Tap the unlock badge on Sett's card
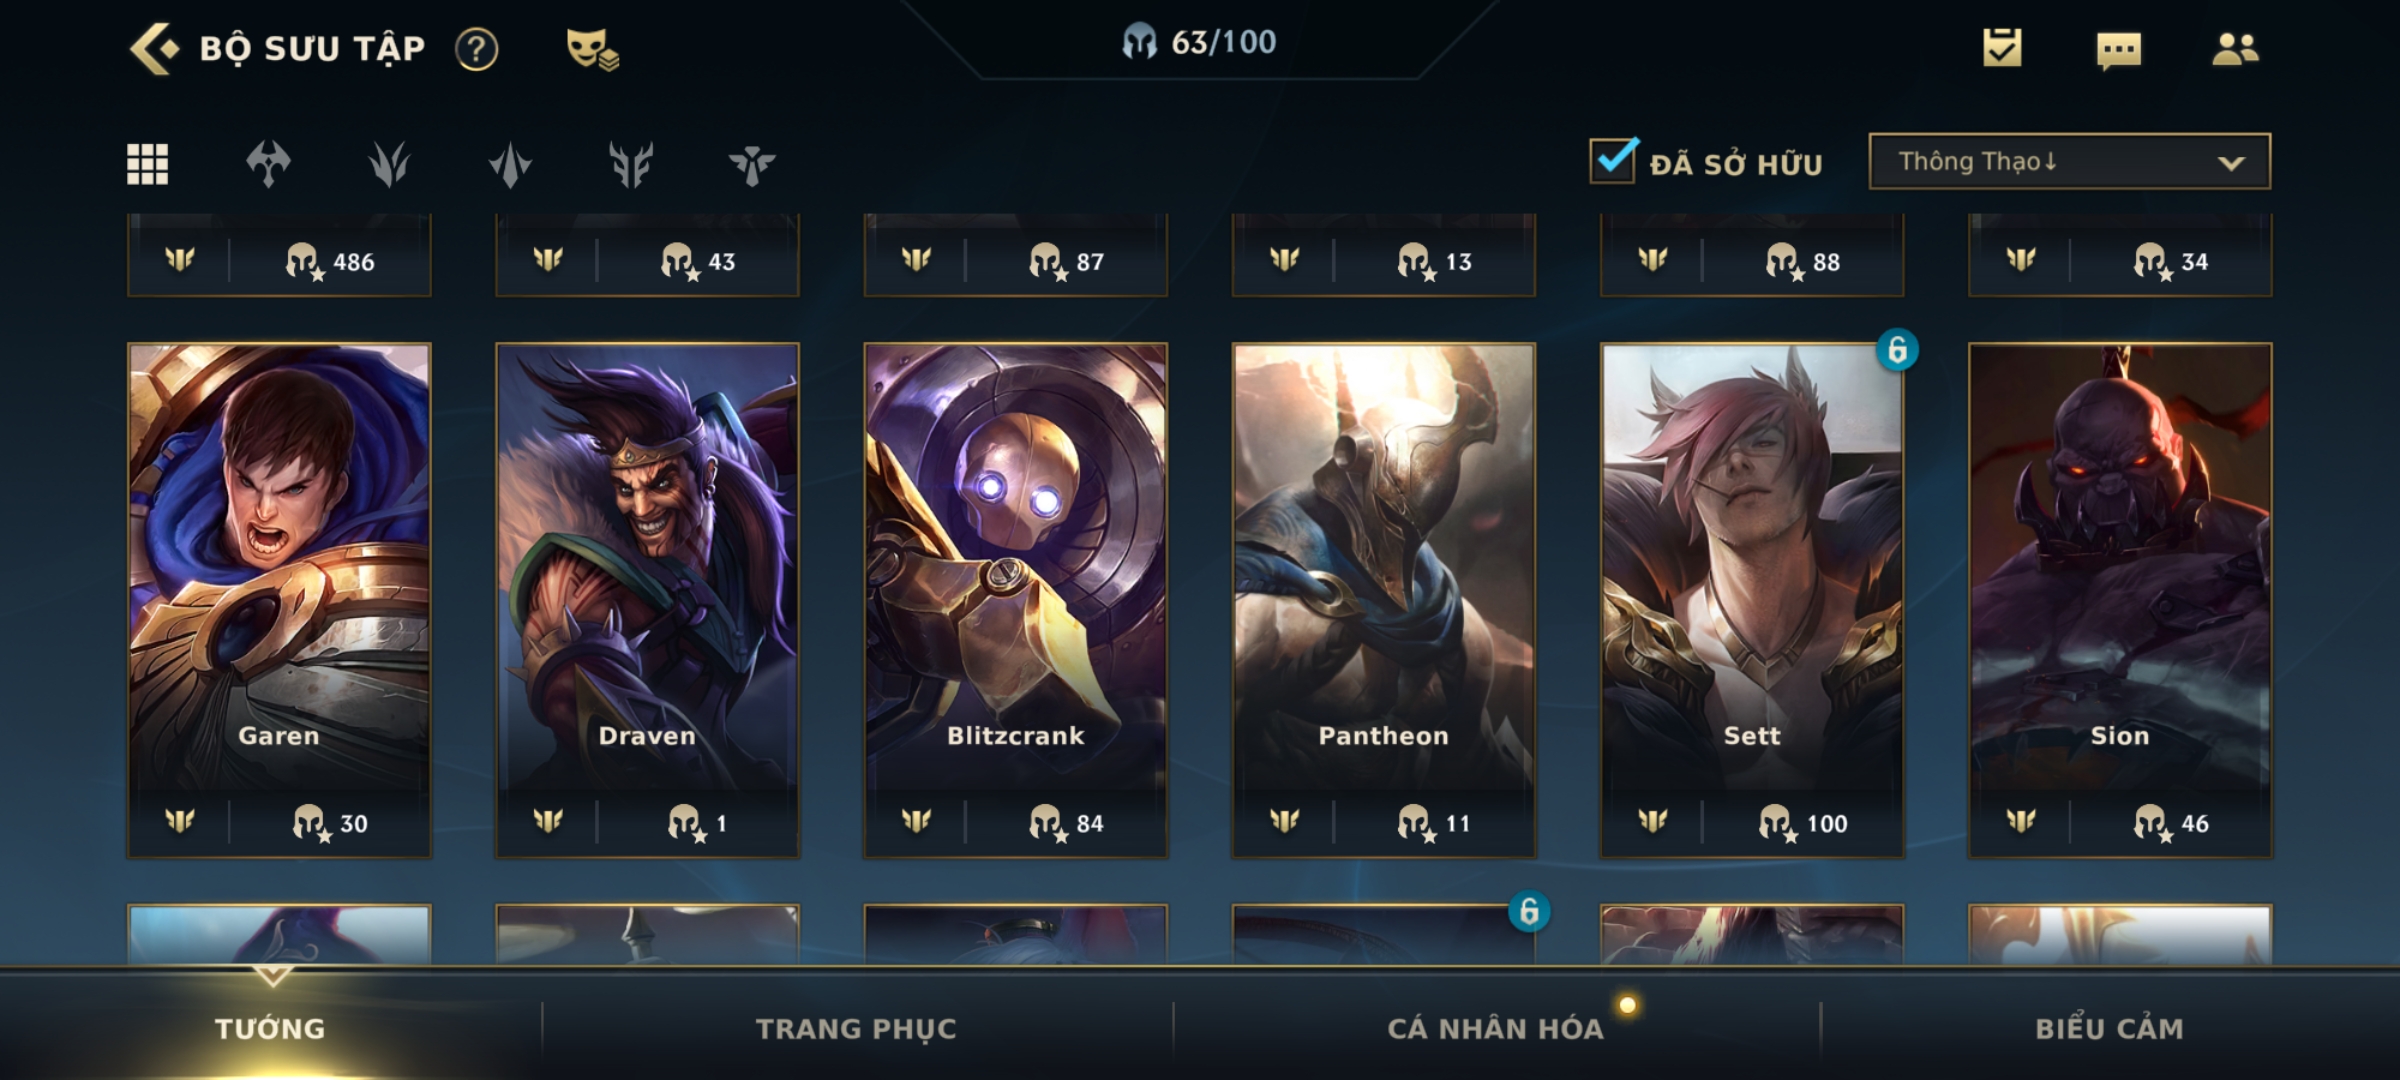 tap(1897, 350)
